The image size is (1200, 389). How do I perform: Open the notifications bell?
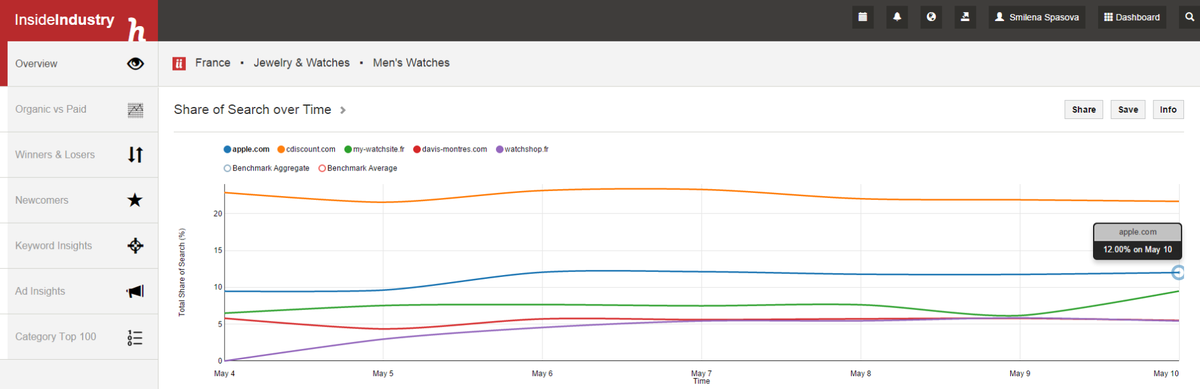(897, 17)
